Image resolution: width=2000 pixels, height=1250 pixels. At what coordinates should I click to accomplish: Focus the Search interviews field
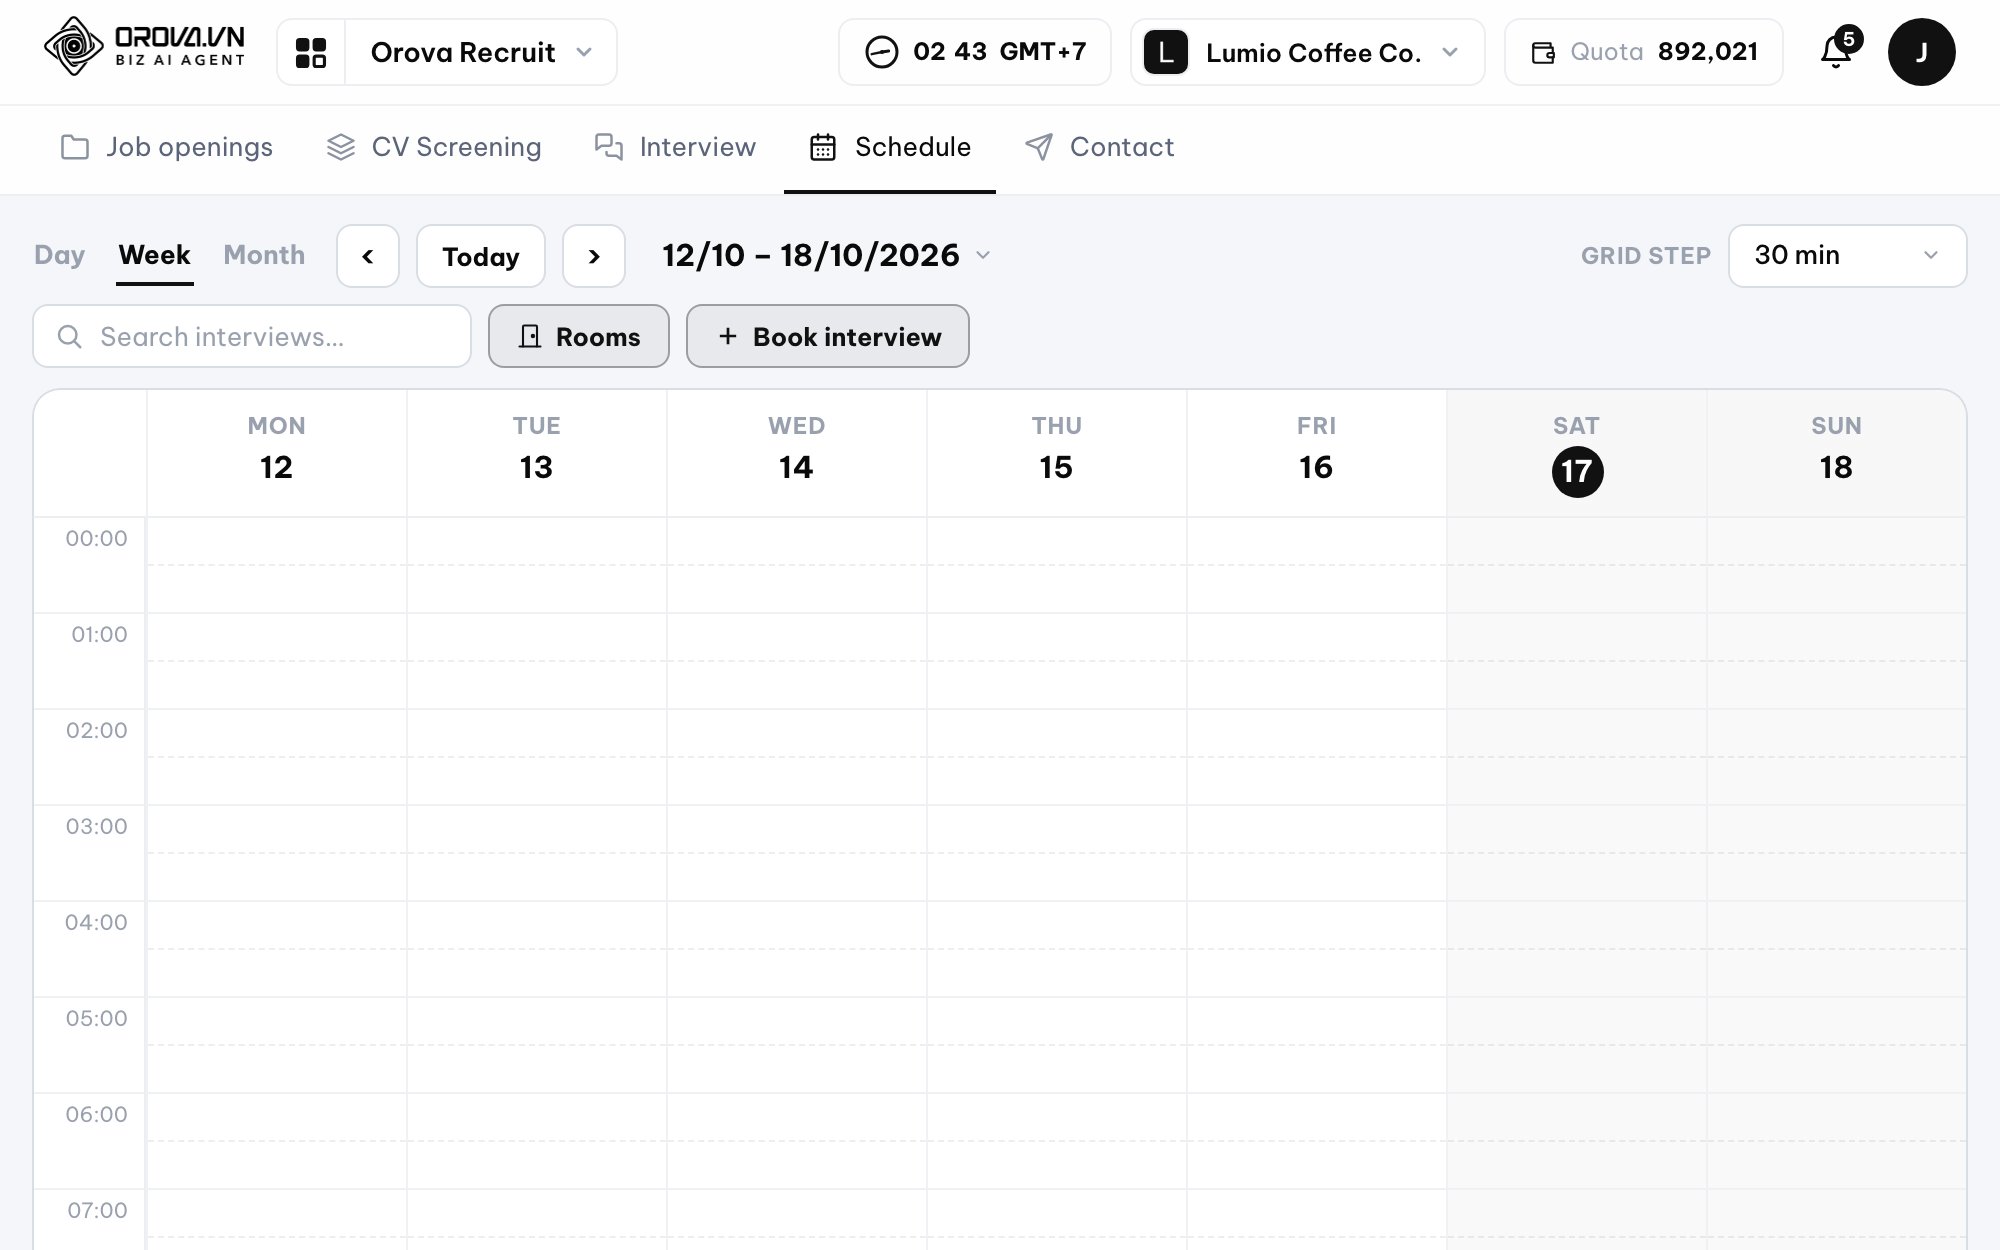point(252,336)
